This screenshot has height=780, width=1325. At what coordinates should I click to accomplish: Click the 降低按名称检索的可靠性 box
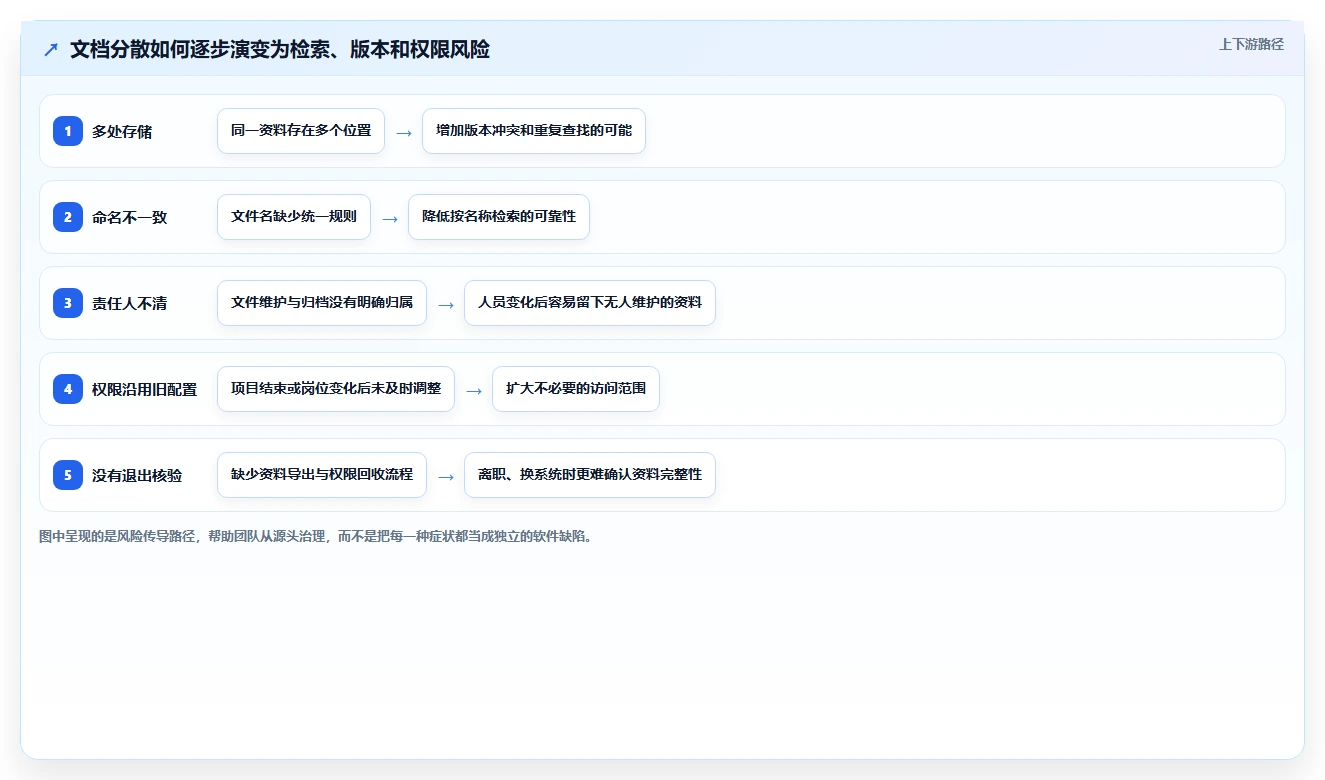[x=499, y=217]
